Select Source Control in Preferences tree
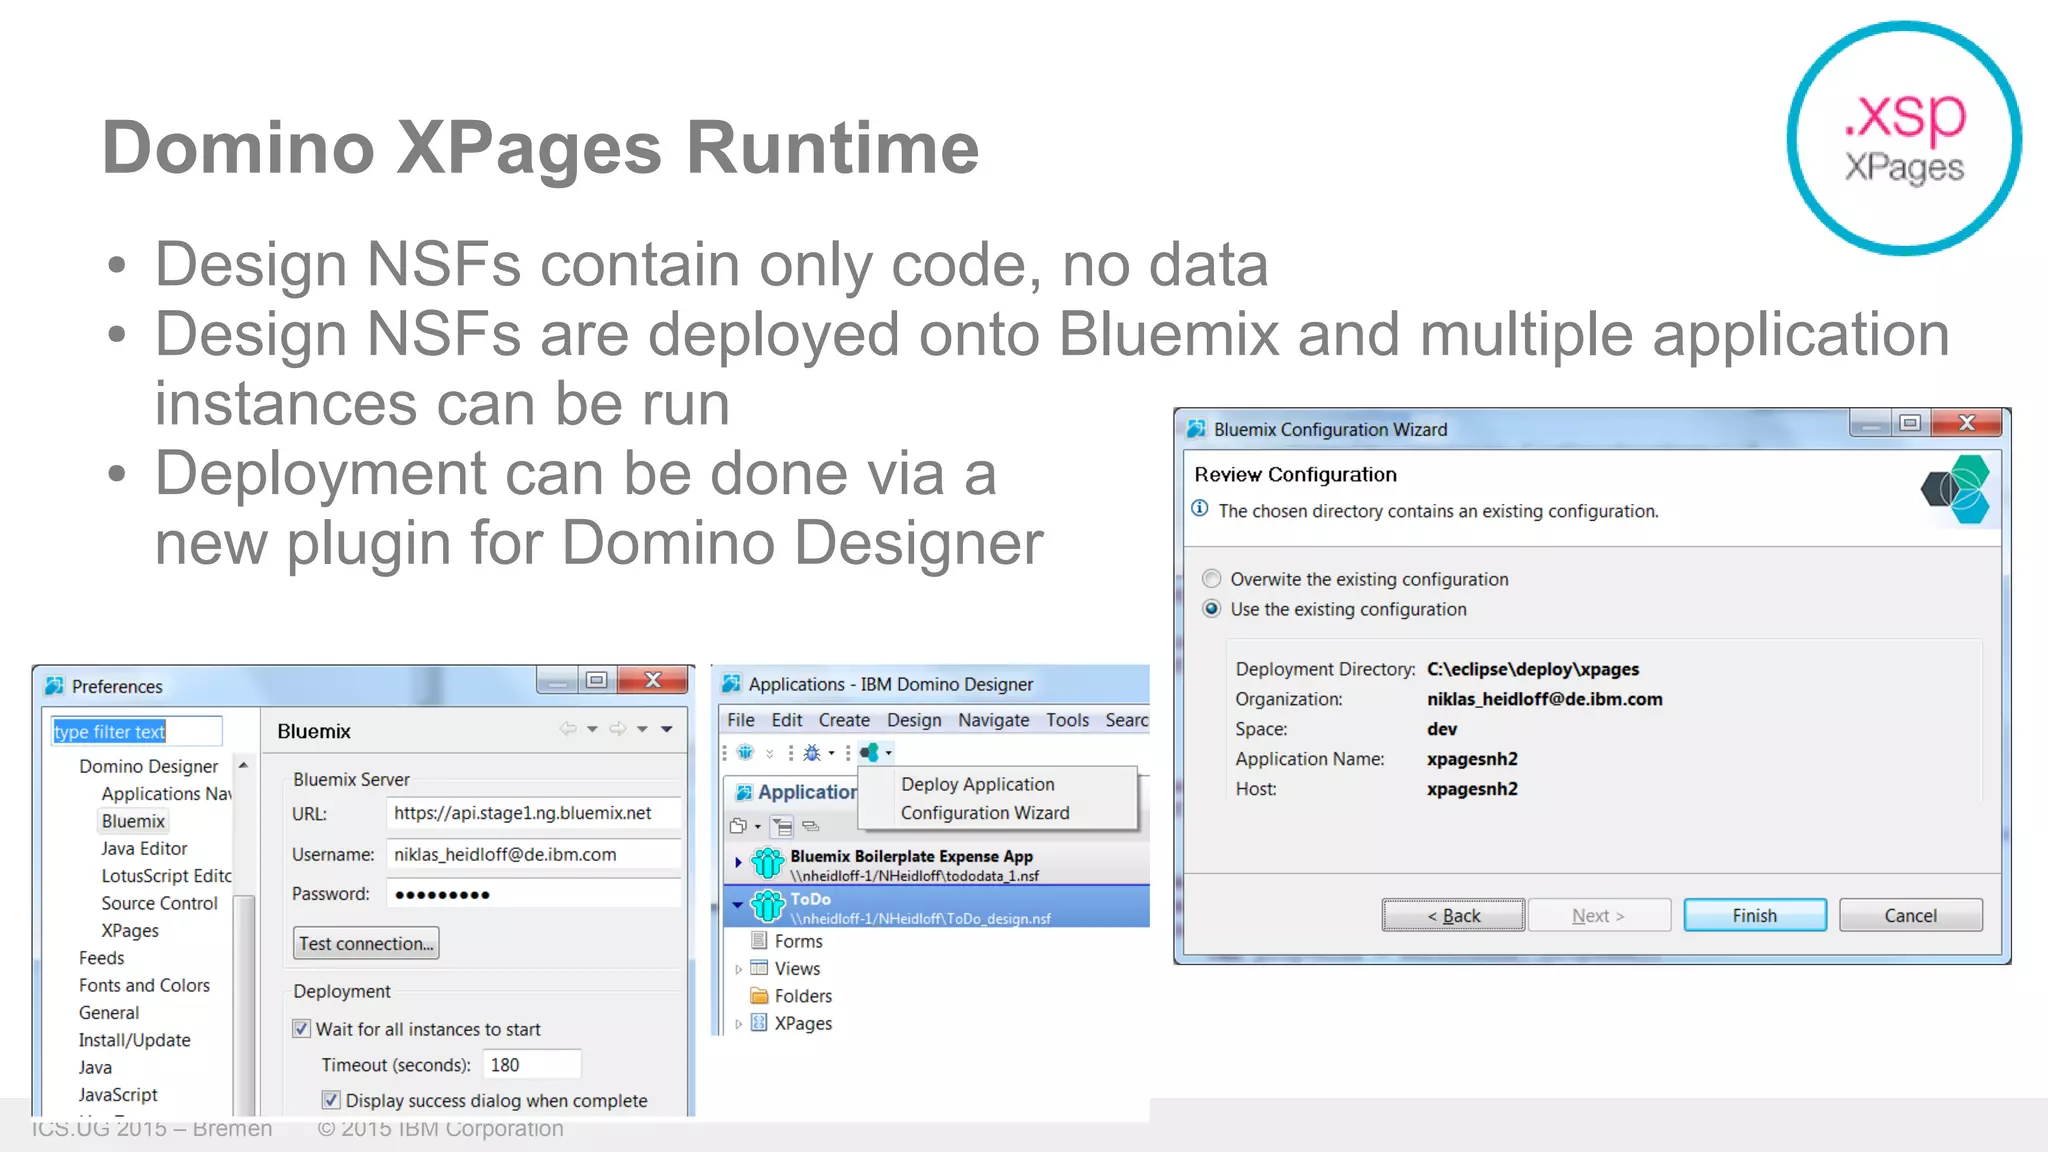Viewport: 2048px width, 1152px height. pos(159,903)
